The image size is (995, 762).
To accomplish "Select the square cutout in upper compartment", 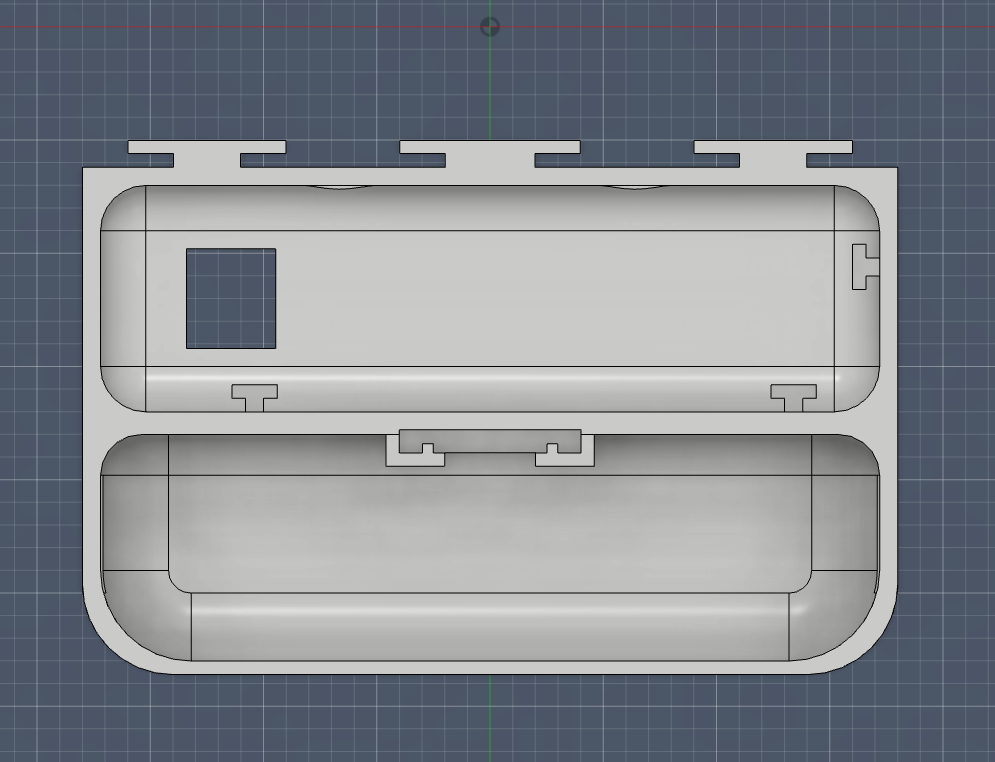I will [x=231, y=298].
